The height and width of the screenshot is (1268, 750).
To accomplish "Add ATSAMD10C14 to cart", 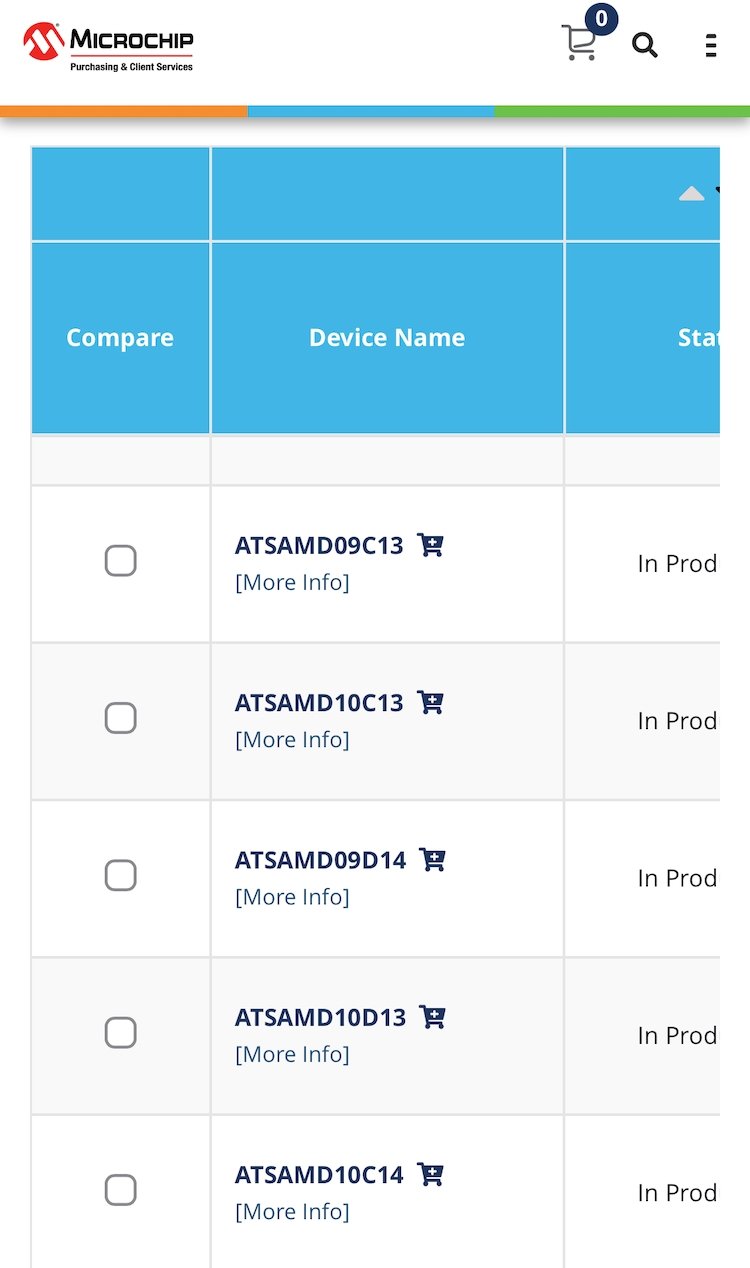I will (x=431, y=1174).
